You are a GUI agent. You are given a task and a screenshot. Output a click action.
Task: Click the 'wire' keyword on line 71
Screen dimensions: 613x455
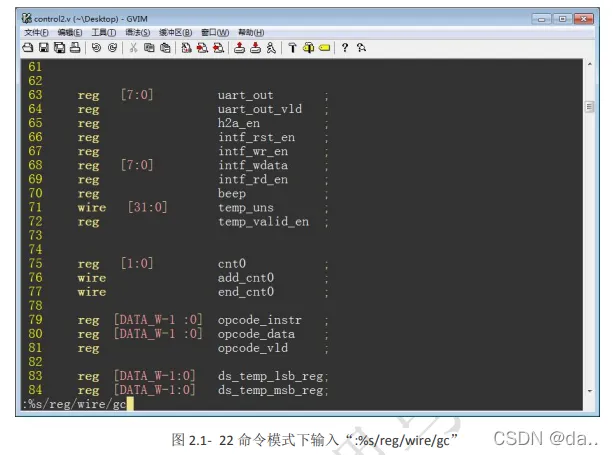[92, 208]
